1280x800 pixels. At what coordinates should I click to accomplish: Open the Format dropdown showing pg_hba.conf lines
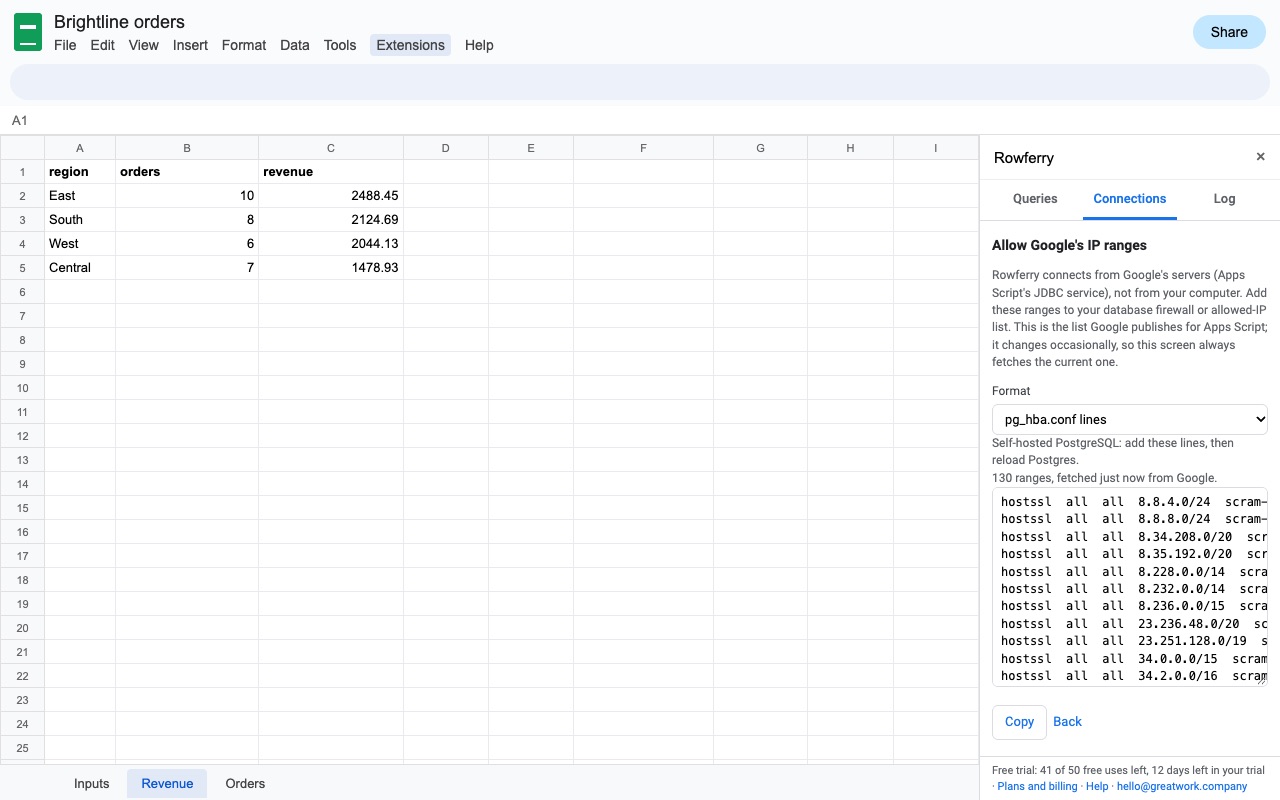[1130, 419]
